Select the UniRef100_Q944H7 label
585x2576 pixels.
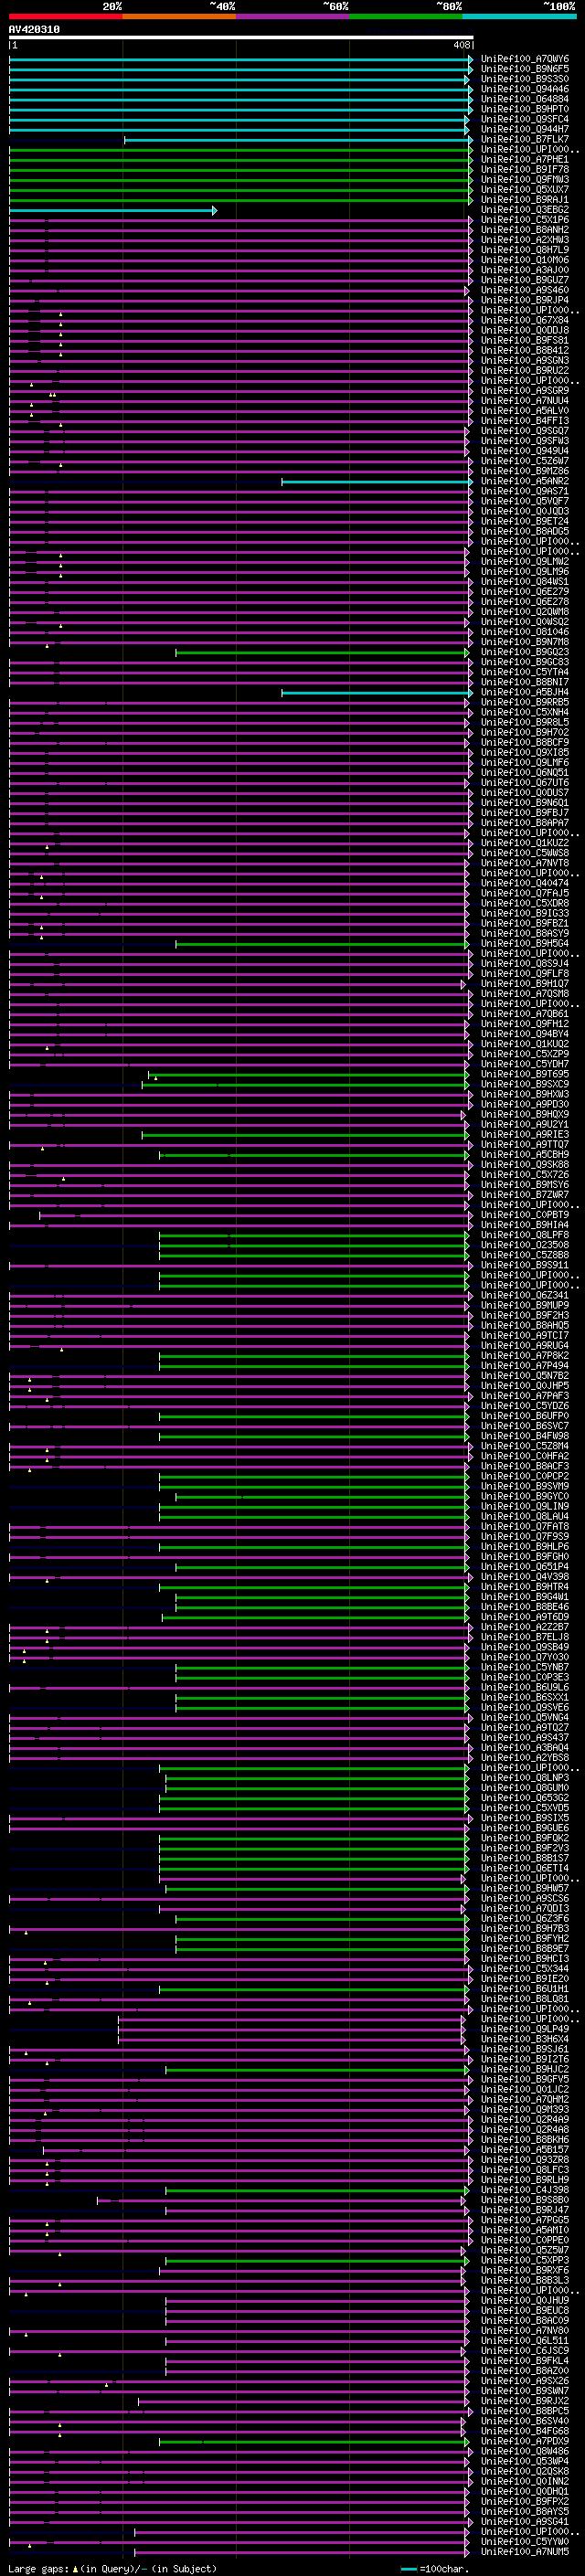(525, 129)
